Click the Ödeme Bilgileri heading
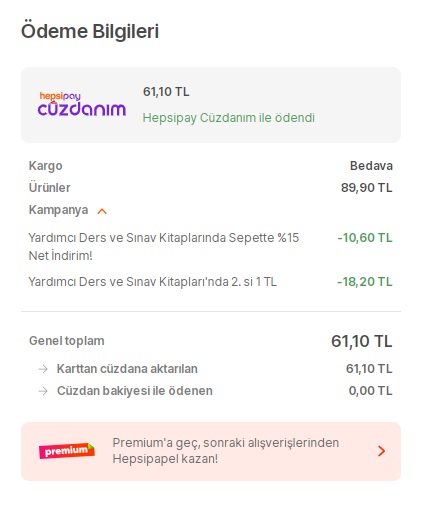This screenshot has width=429, height=506. [x=90, y=31]
